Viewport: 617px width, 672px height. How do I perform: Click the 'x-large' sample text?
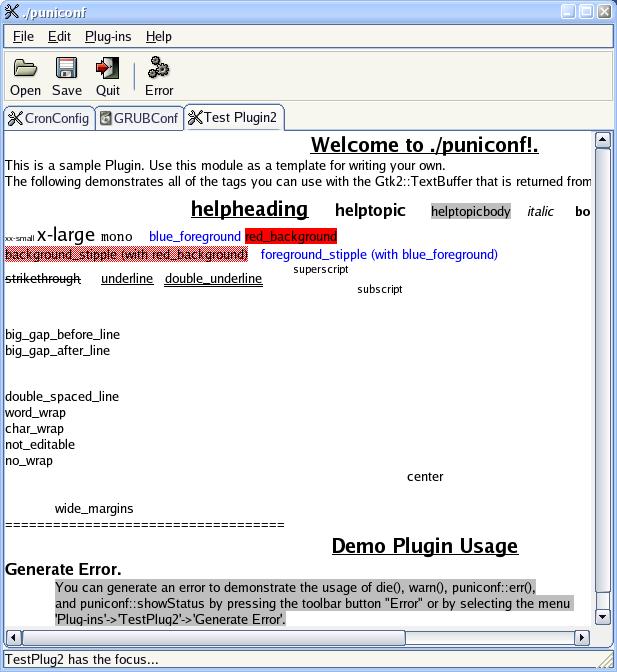coord(66,235)
